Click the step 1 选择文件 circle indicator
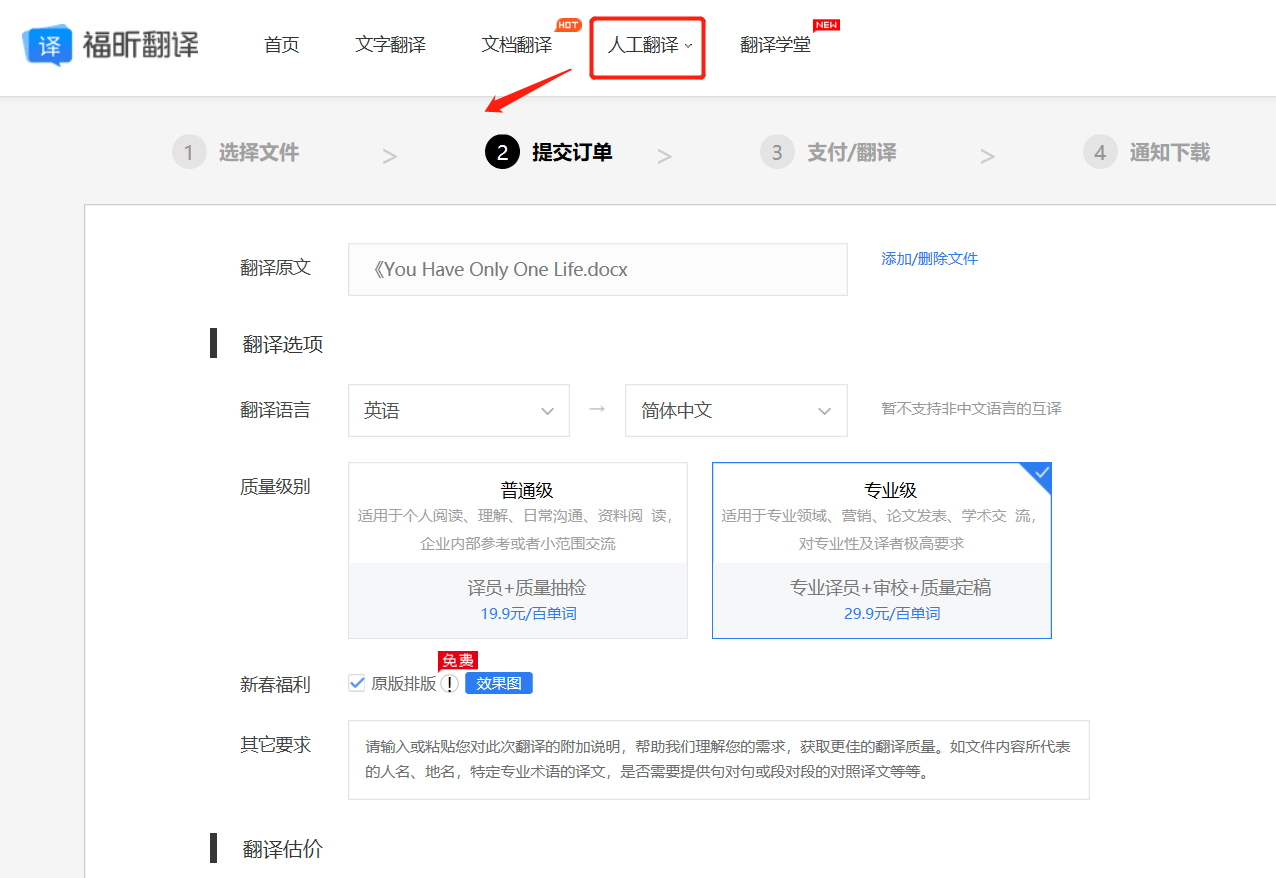Image resolution: width=1276 pixels, height=878 pixels. point(189,151)
